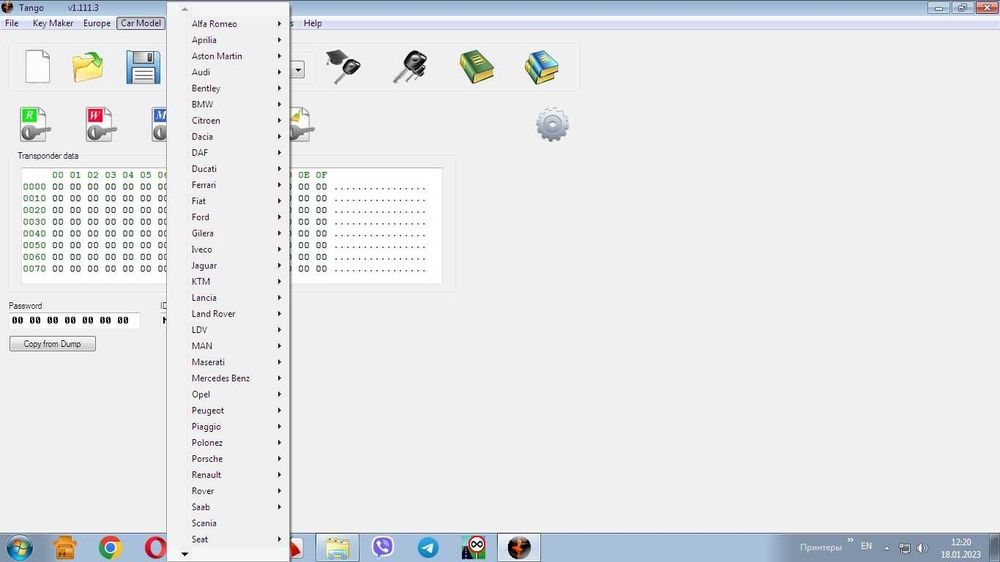Click the Car Model menu
Image resolution: width=1000 pixels, height=562 pixels.
click(141, 23)
